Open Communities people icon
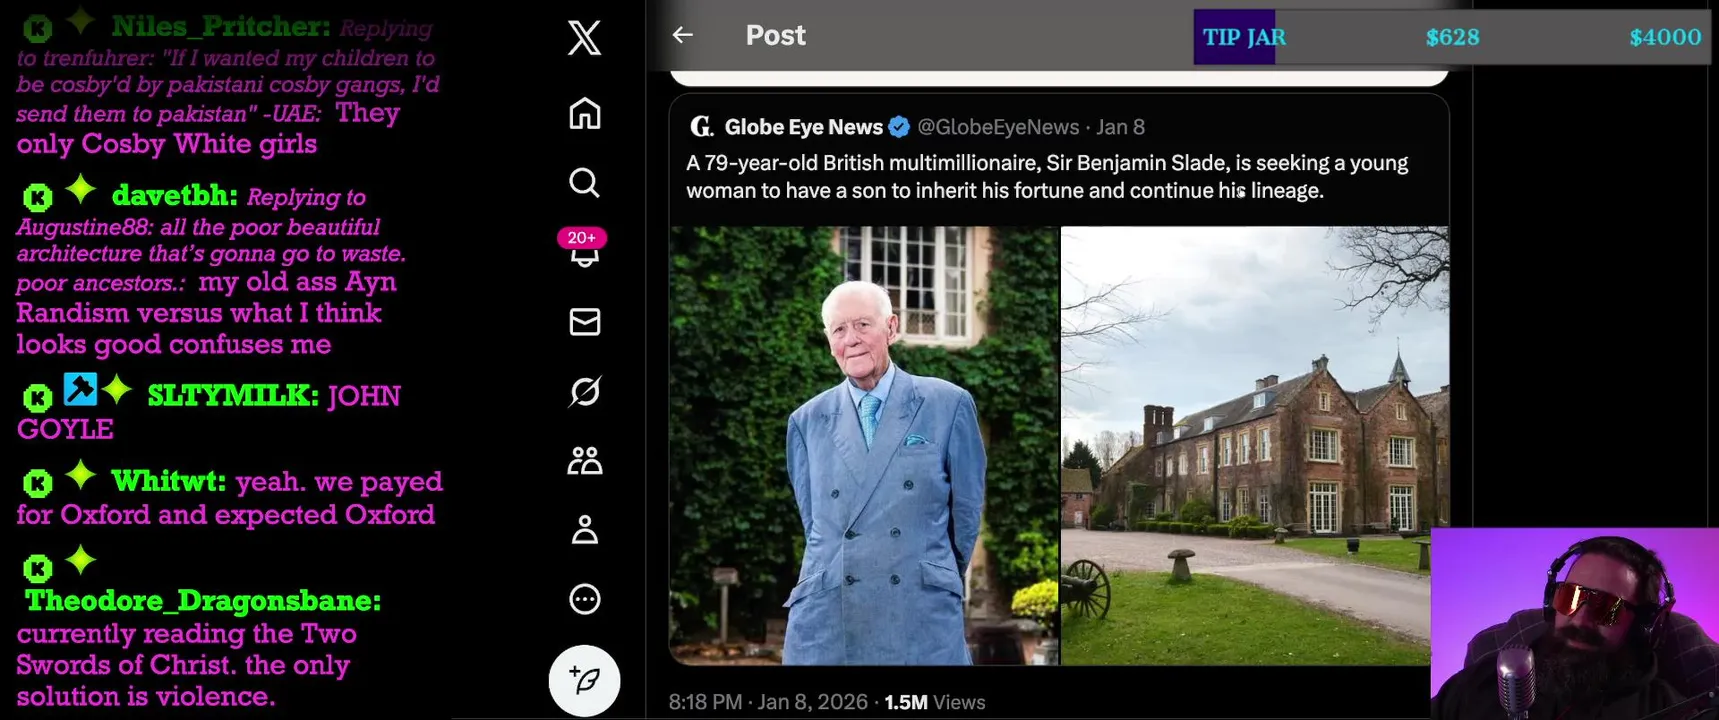Image resolution: width=1719 pixels, height=720 pixels. tap(585, 460)
